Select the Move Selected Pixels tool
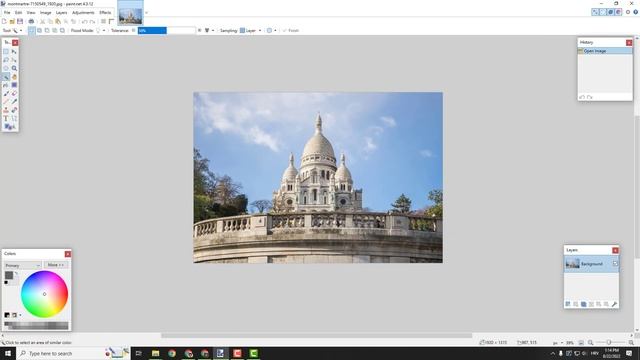Viewport: 640px width, 360px height. click(x=14, y=51)
